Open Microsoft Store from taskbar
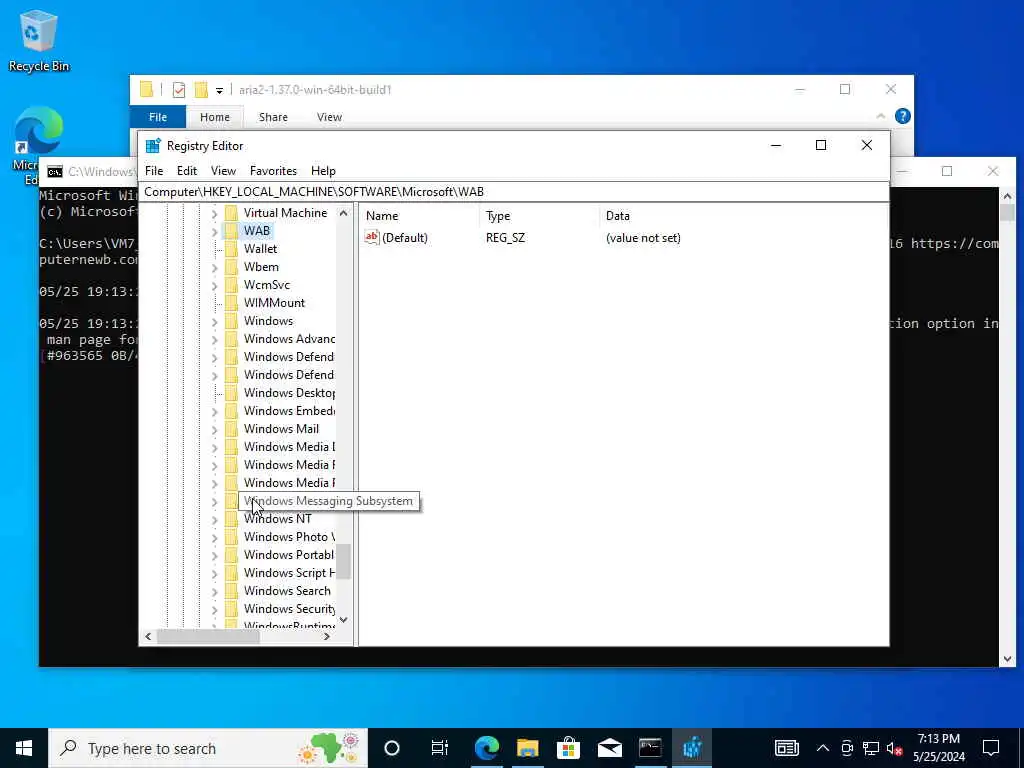This screenshot has width=1024, height=768. point(568,748)
